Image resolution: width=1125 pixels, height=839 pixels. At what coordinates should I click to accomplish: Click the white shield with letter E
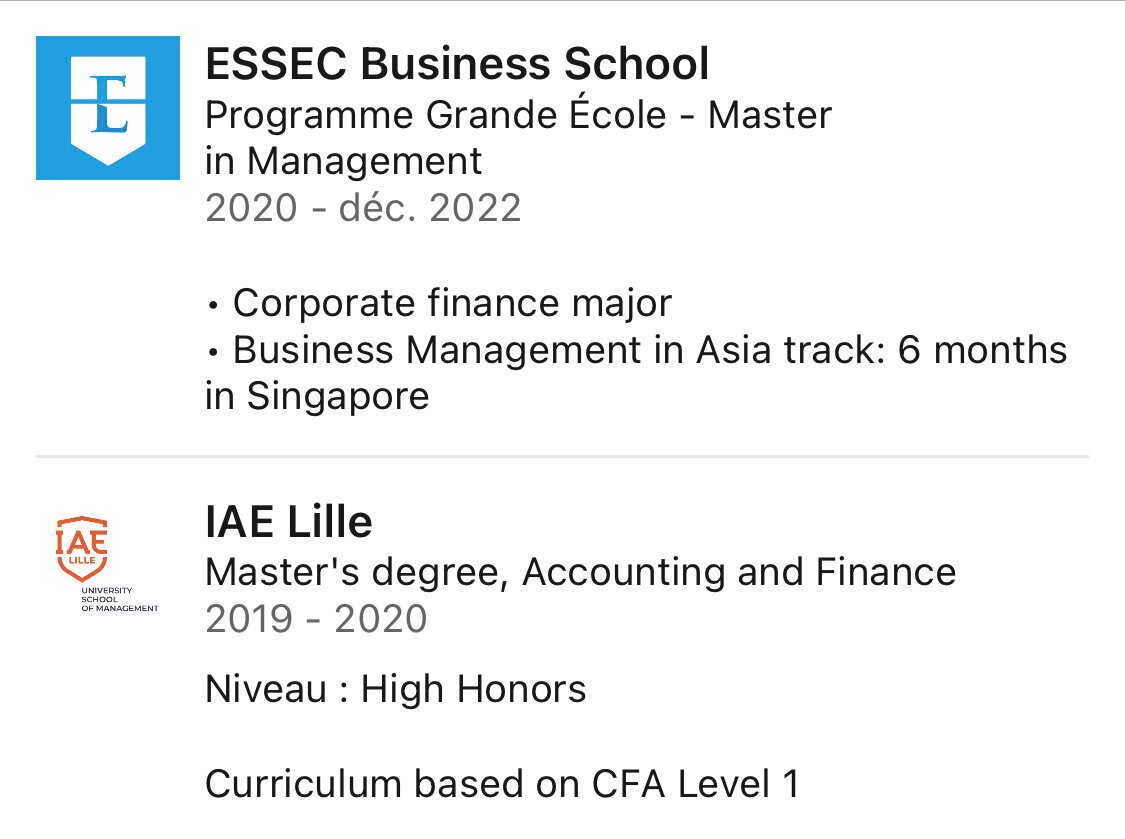pyautogui.click(x=108, y=111)
